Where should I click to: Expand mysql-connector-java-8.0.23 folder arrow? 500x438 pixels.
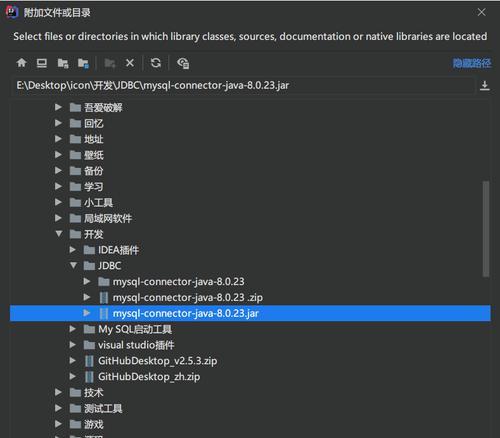pyautogui.click(x=87, y=281)
